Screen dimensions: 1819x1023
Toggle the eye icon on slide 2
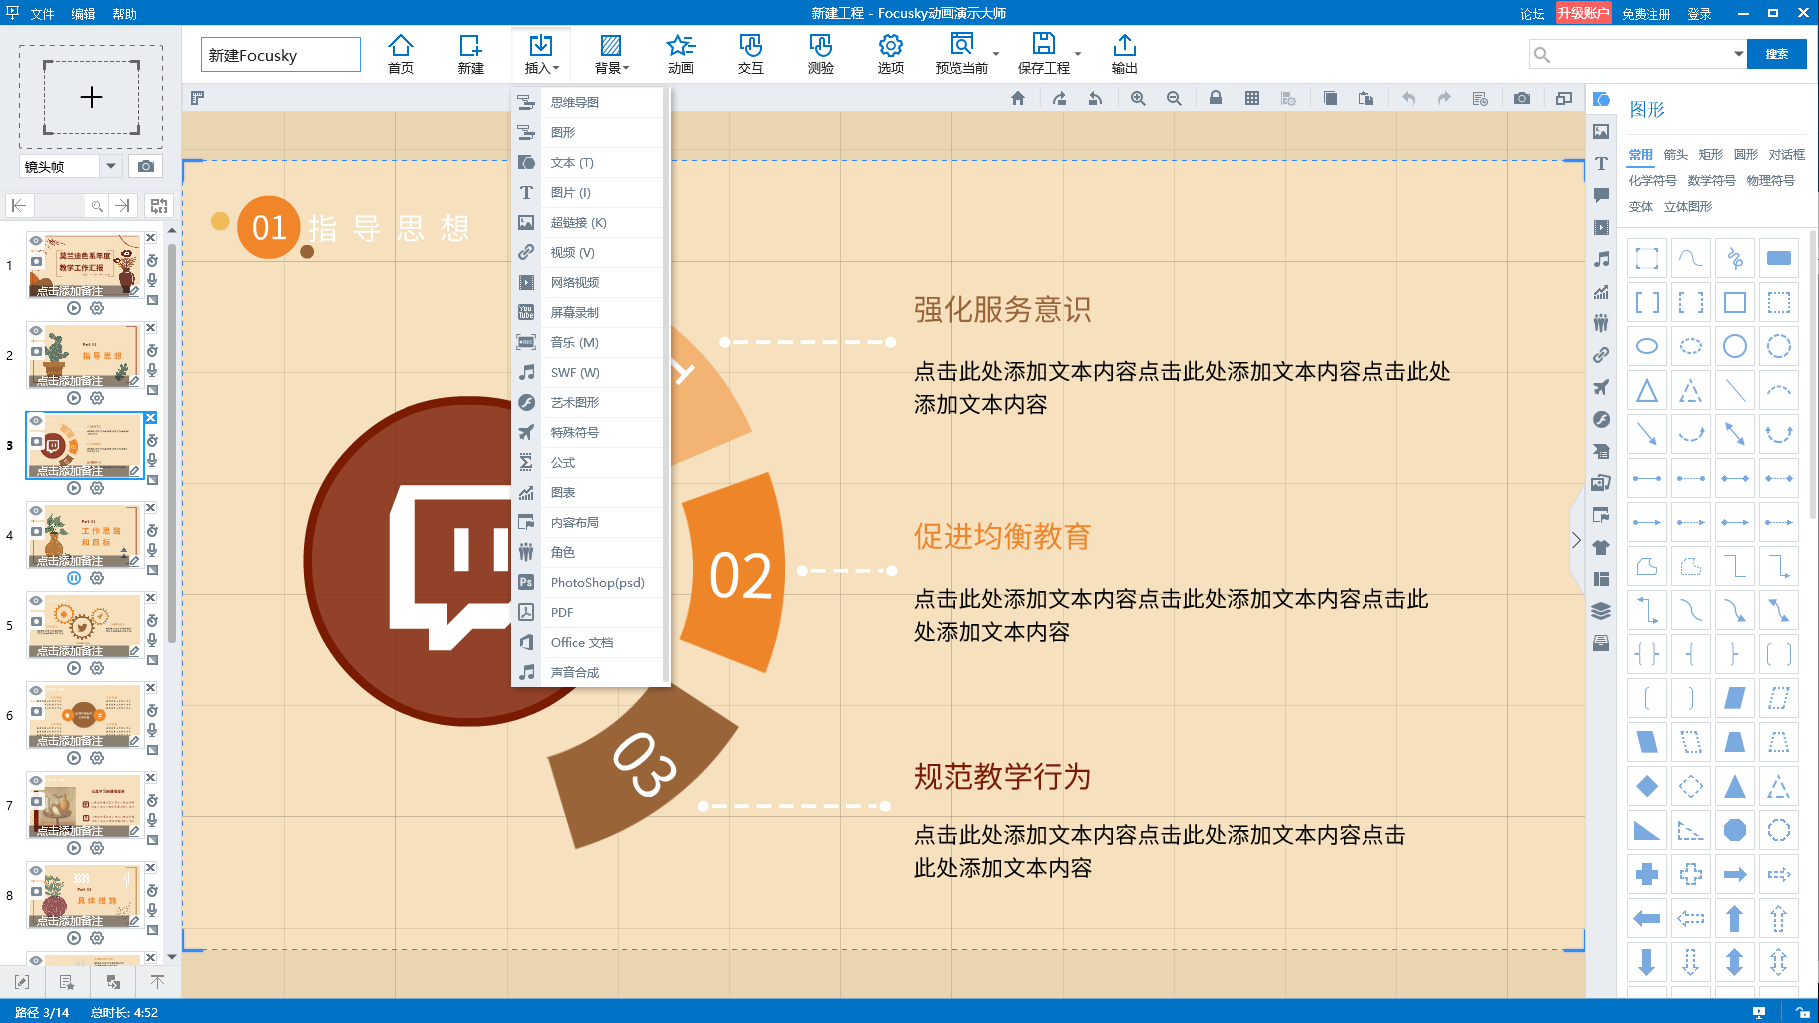[36, 331]
